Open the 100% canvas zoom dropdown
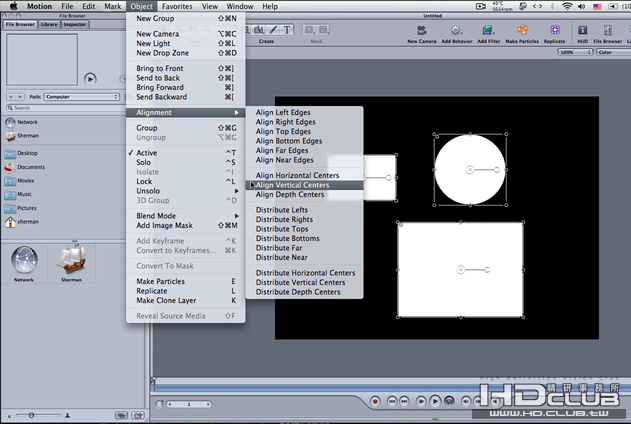This screenshot has height=424, width=631. pos(575,52)
